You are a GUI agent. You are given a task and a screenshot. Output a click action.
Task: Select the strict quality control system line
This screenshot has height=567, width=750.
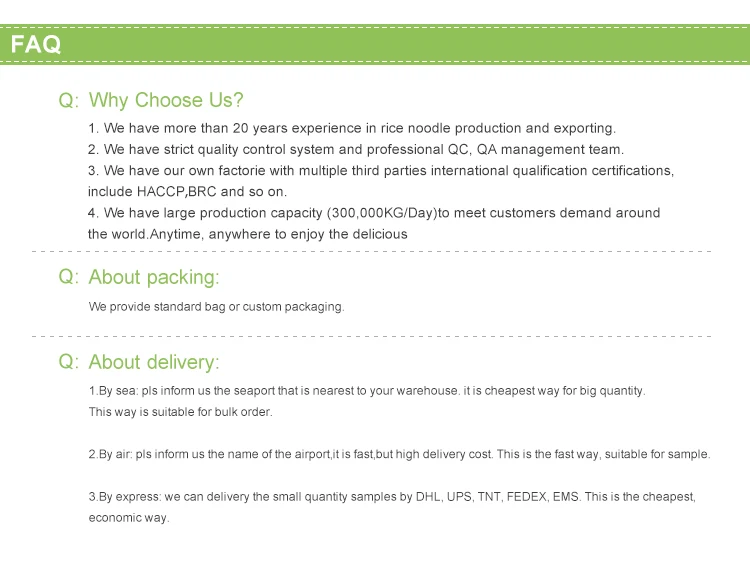(356, 149)
